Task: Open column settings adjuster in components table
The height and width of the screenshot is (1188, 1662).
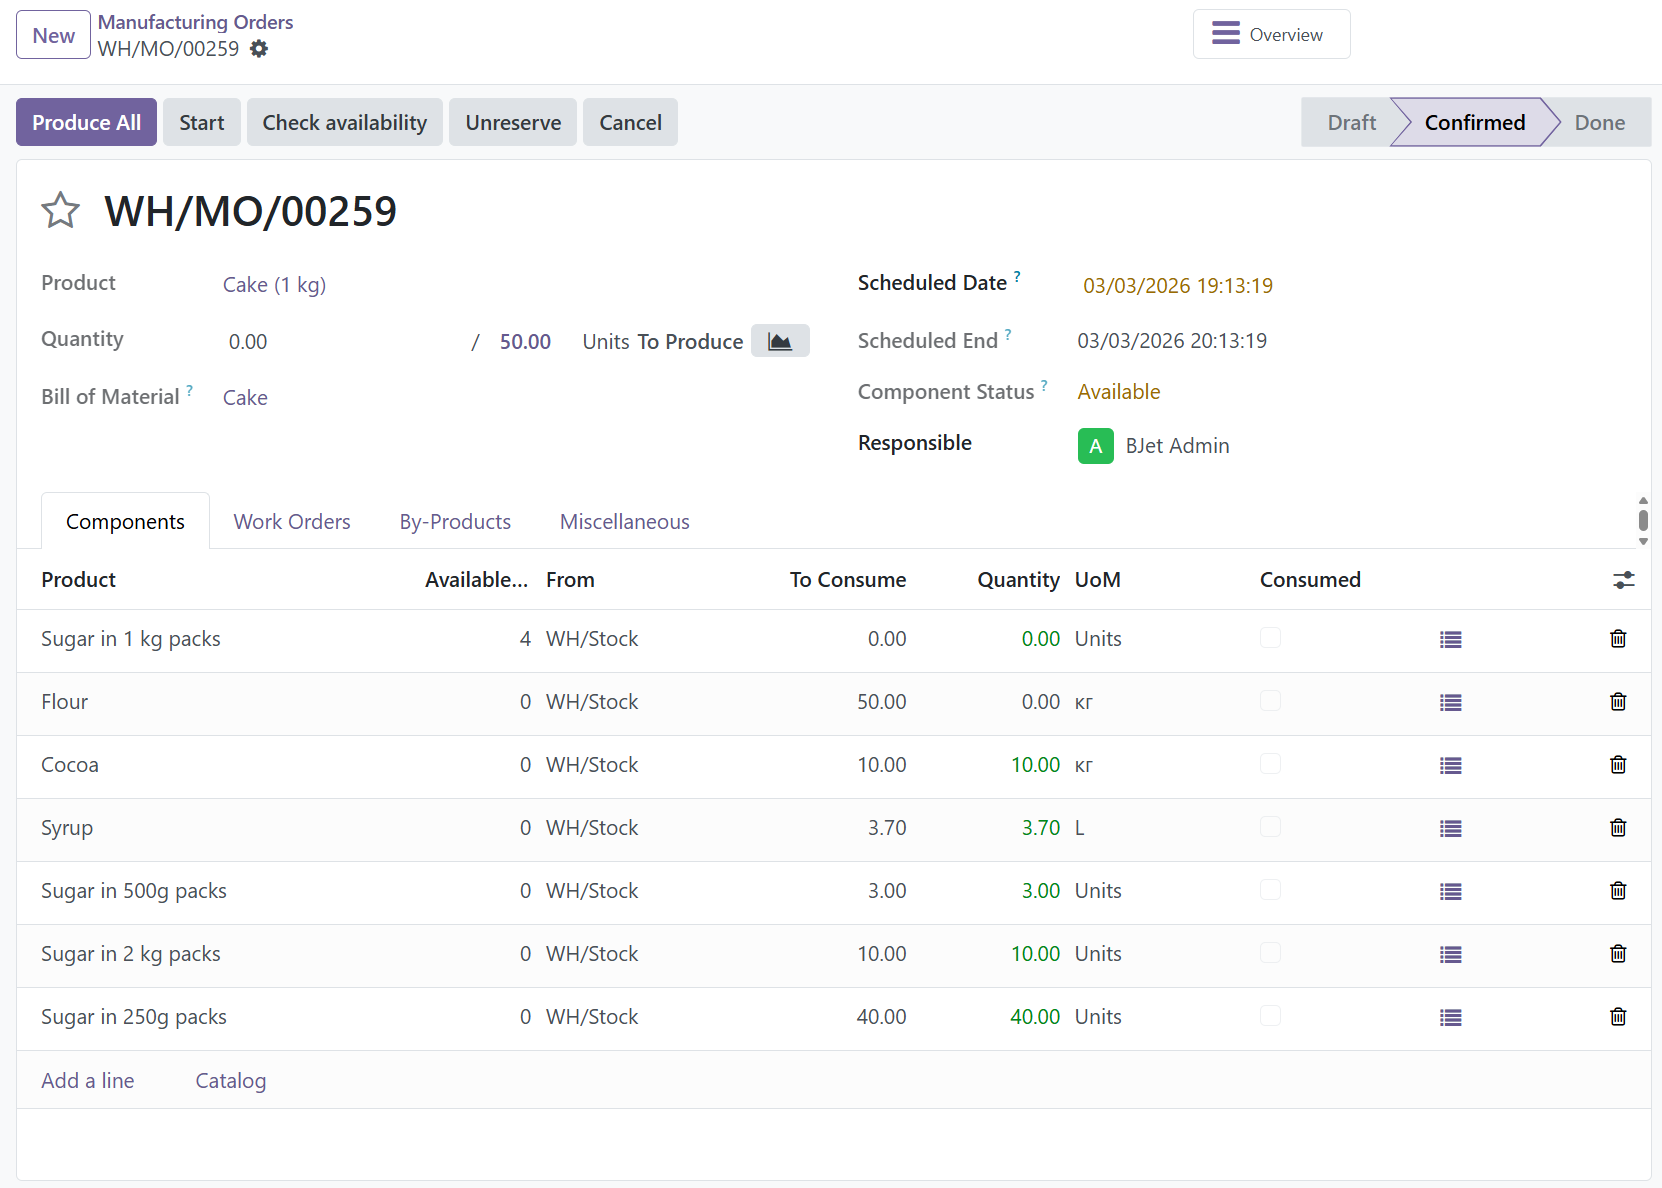Action: [1623, 580]
